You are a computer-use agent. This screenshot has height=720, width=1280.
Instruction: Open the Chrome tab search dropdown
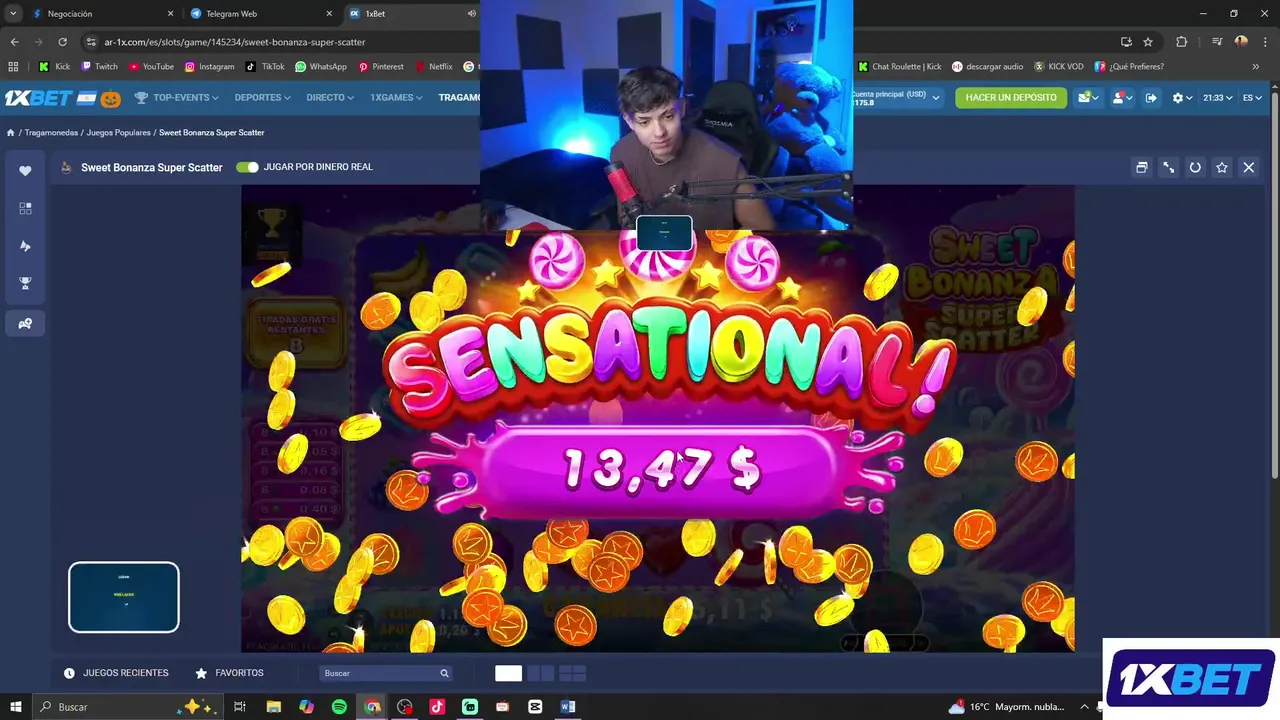13,14
